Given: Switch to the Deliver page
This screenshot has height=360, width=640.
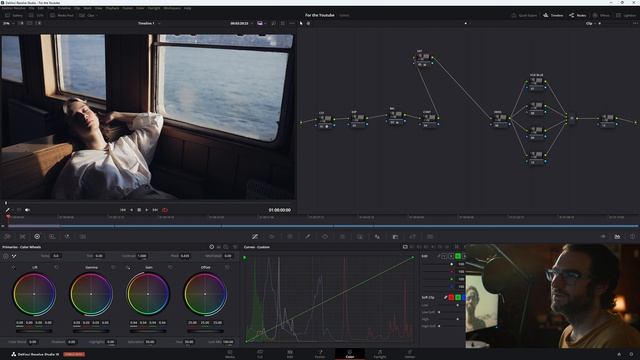Looking at the screenshot, I should click(x=410, y=354).
